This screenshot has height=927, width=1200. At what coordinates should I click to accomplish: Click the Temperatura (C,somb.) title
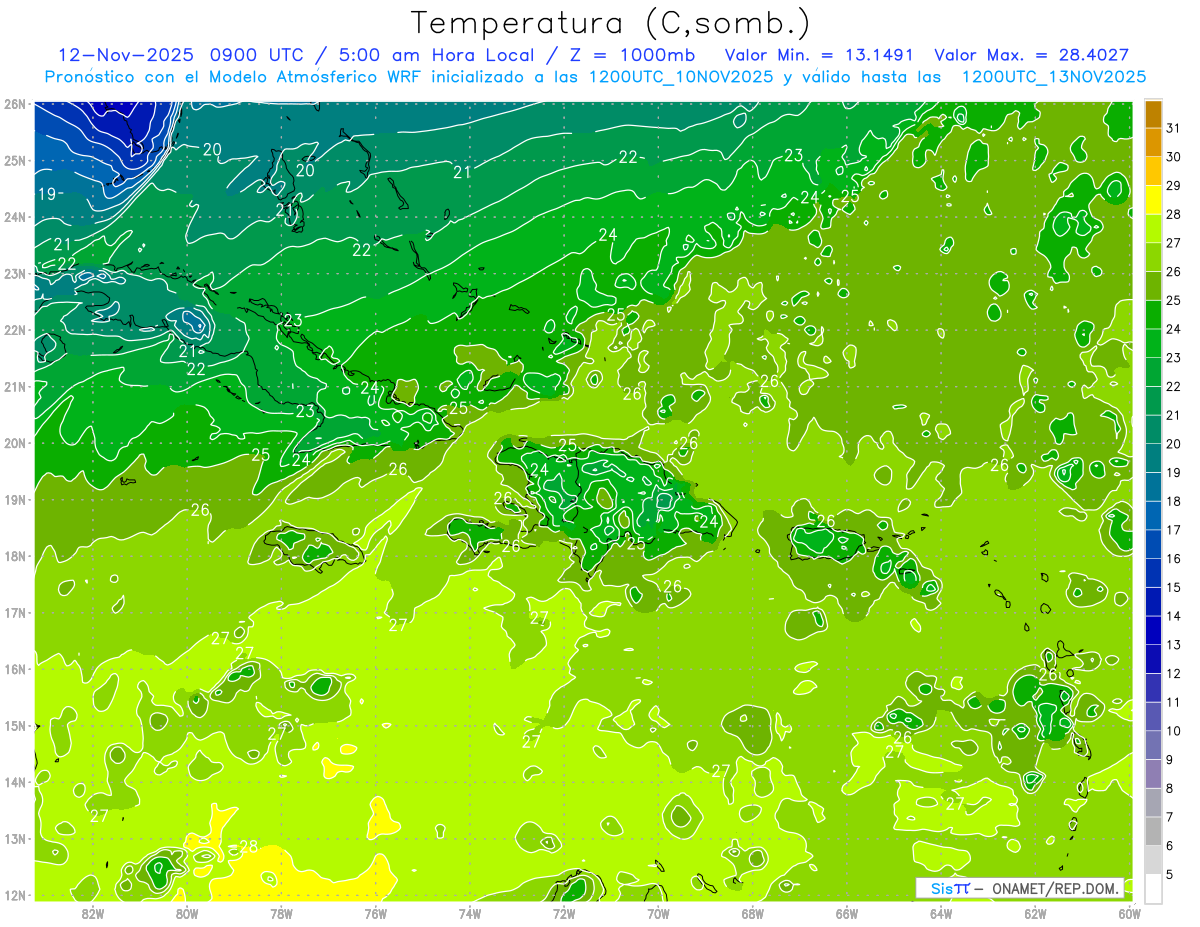tap(611, 23)
